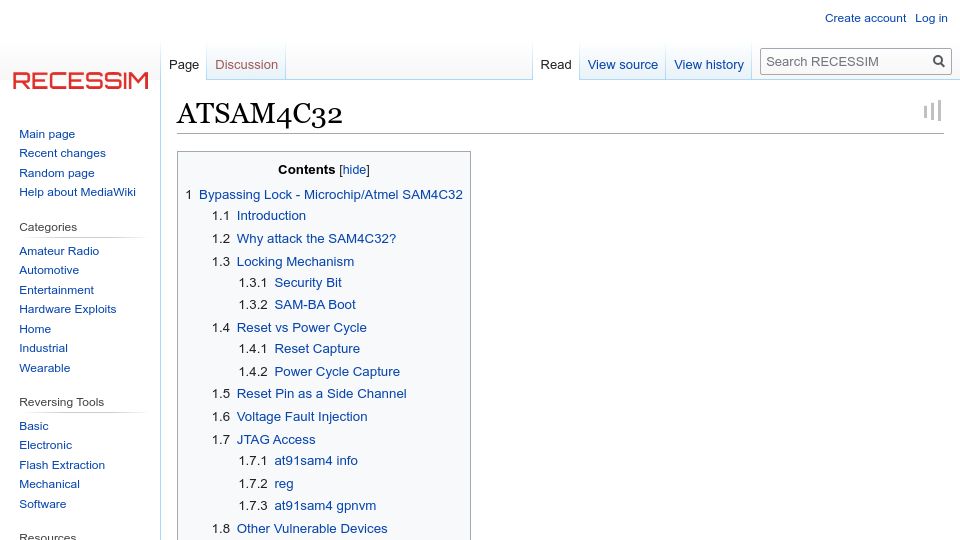Jump to JTAG Access section
The image size is (960, 540).
276,440
